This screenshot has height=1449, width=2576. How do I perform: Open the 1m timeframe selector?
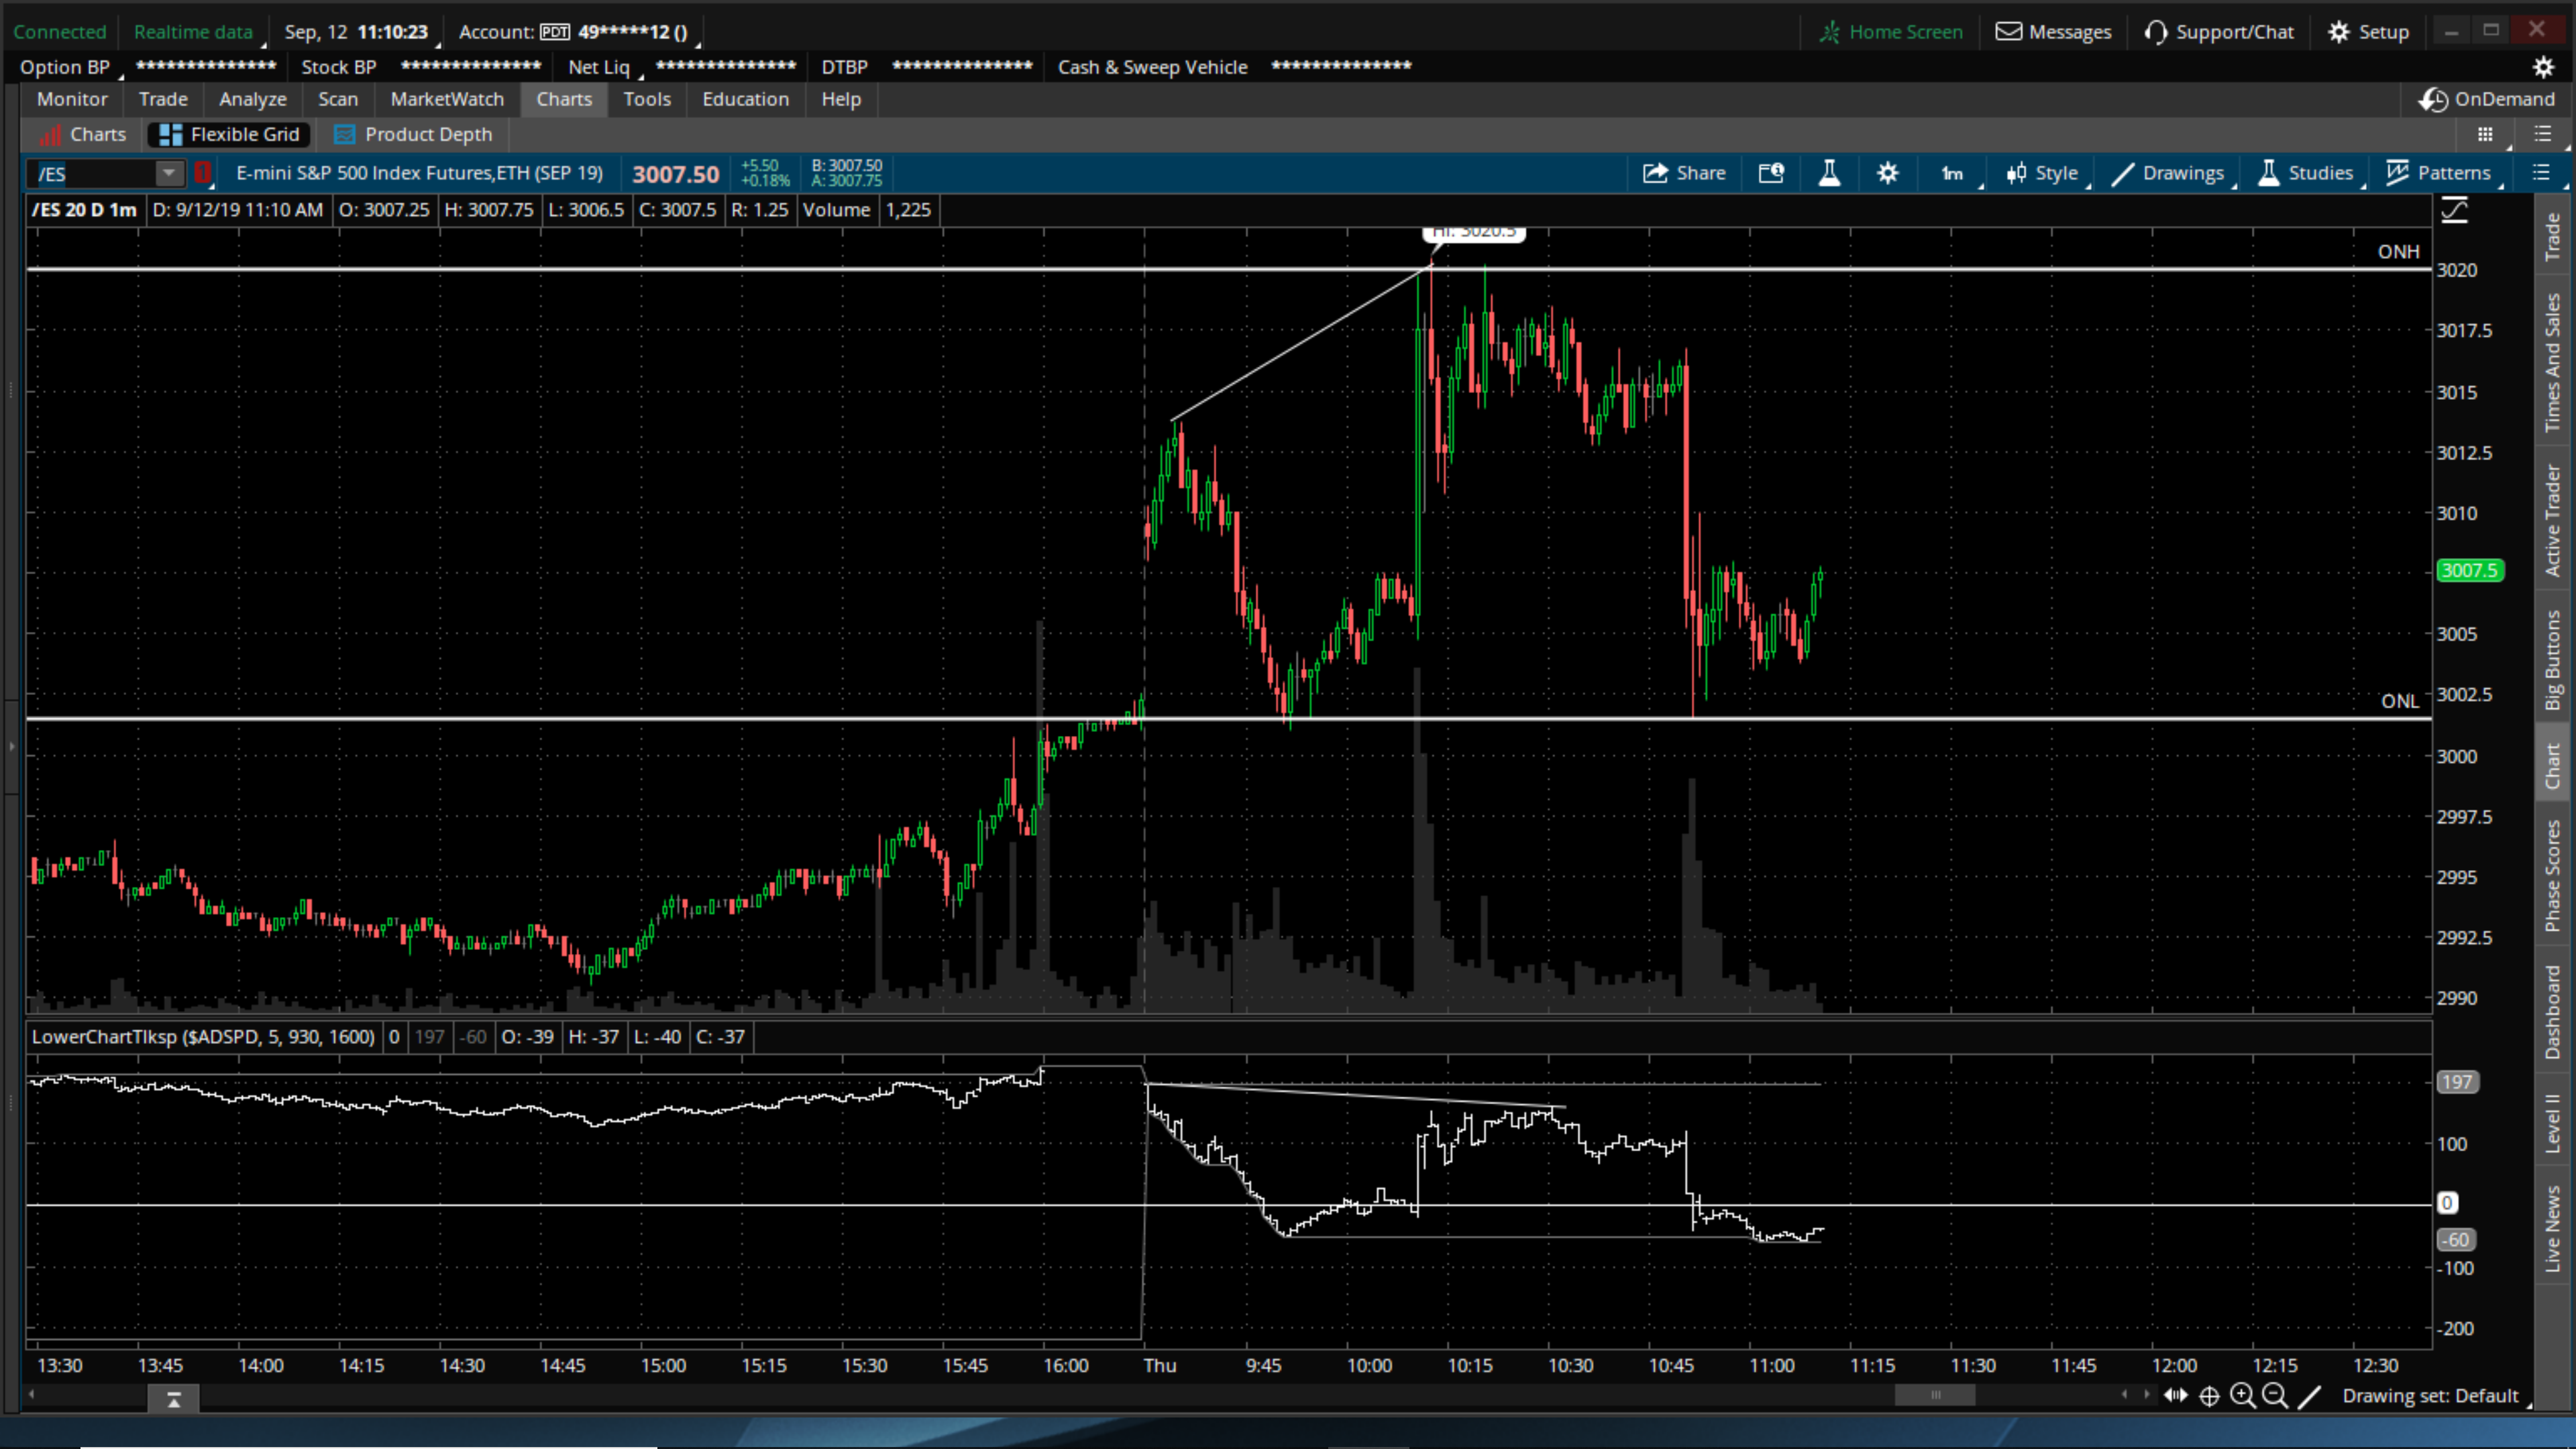pos(1953,173)
